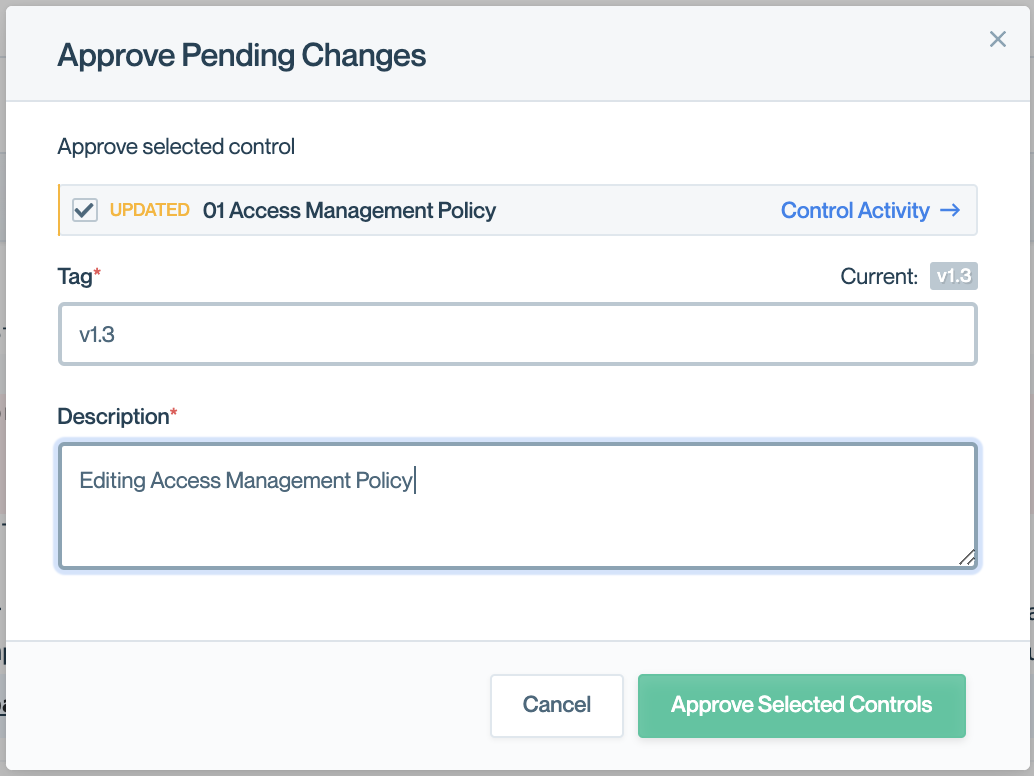The height and width of the screenshot is (776, 1034).
Task: Click Approve Selected Controls button
Action: [x=801, y=705]
